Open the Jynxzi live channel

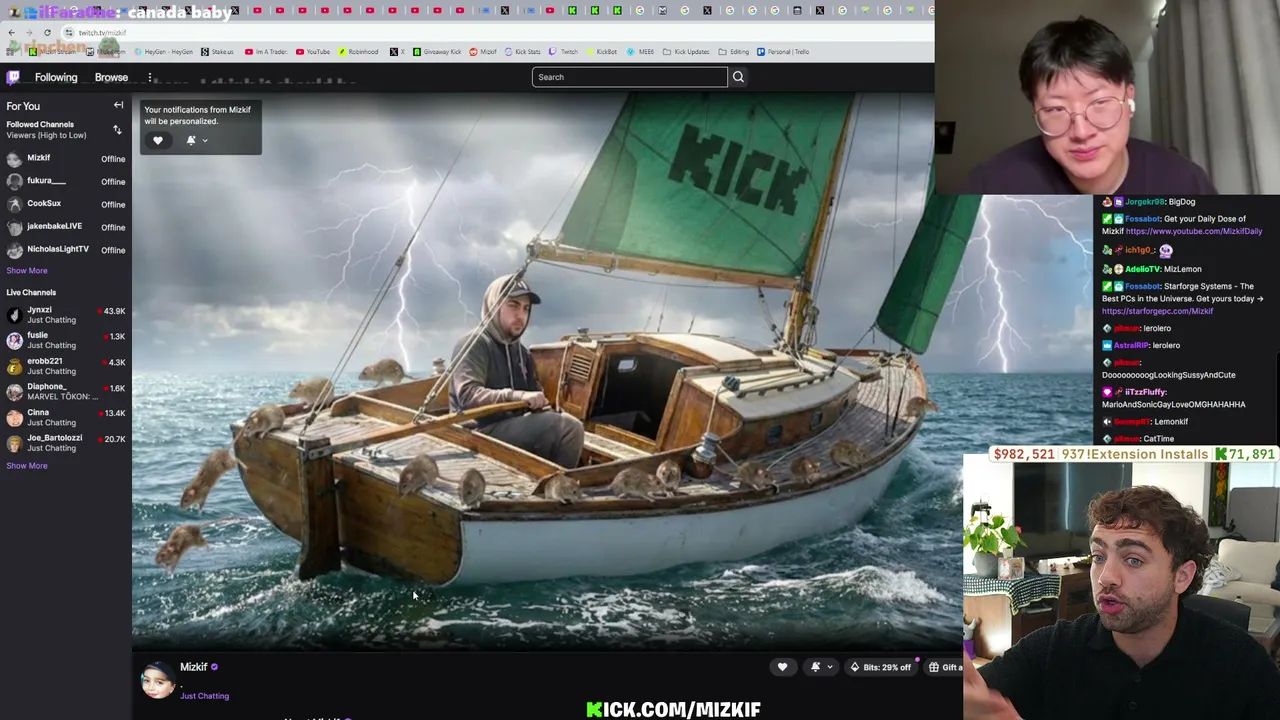(x=65, y=315)
